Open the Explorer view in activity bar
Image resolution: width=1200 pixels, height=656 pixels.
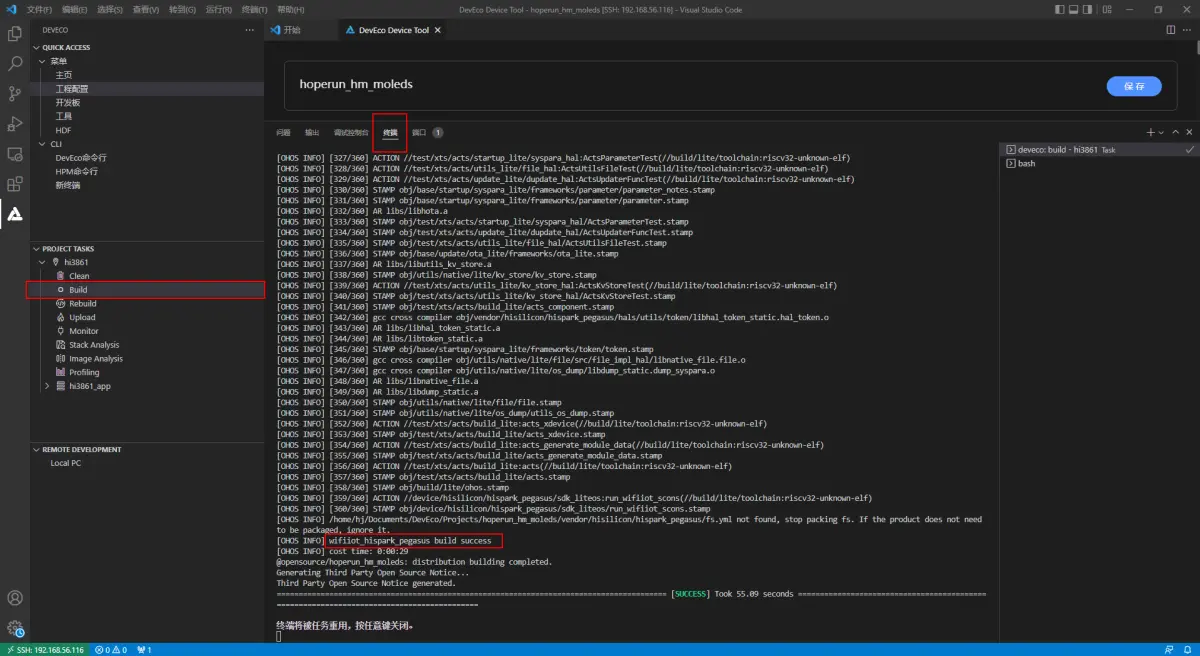click(14, 34)
